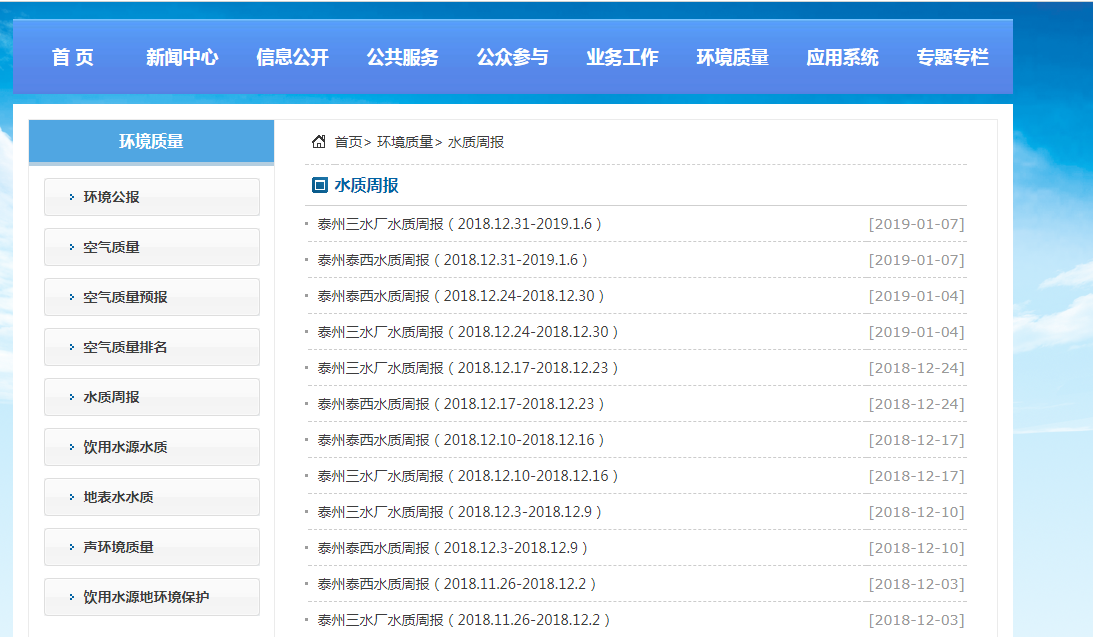Go to 信息公开 in the navigation bar
The width and height of the screenshot is (1093, 637).
click(x=292, y=57)
